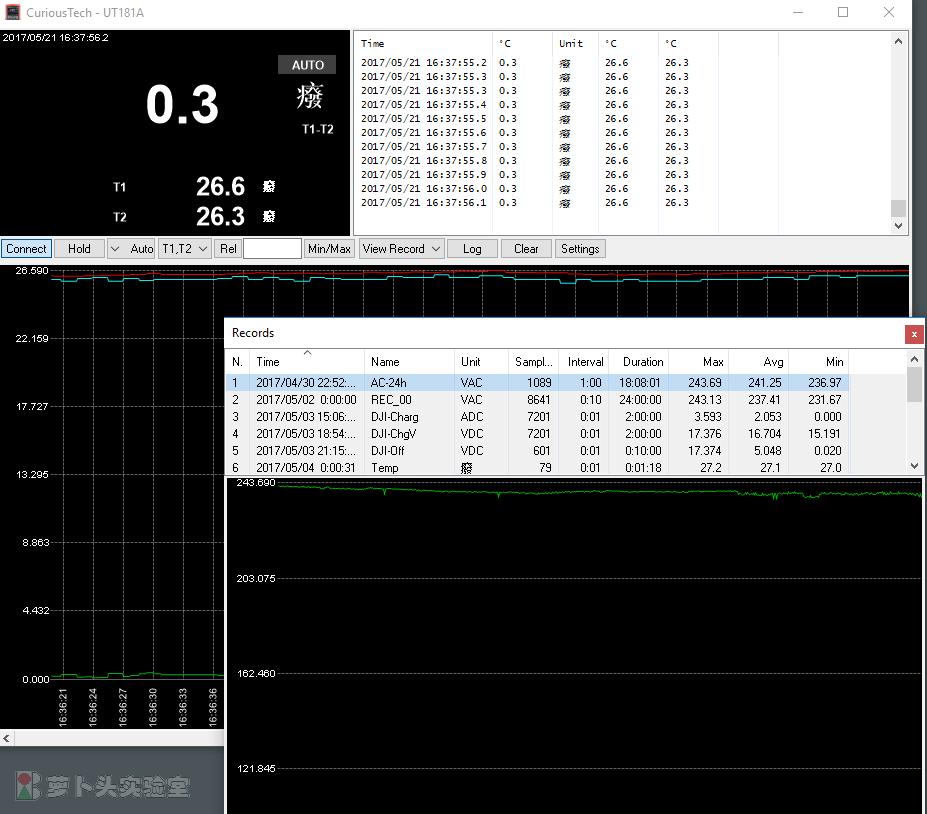Open the View Record dropdown

[401, 249]
